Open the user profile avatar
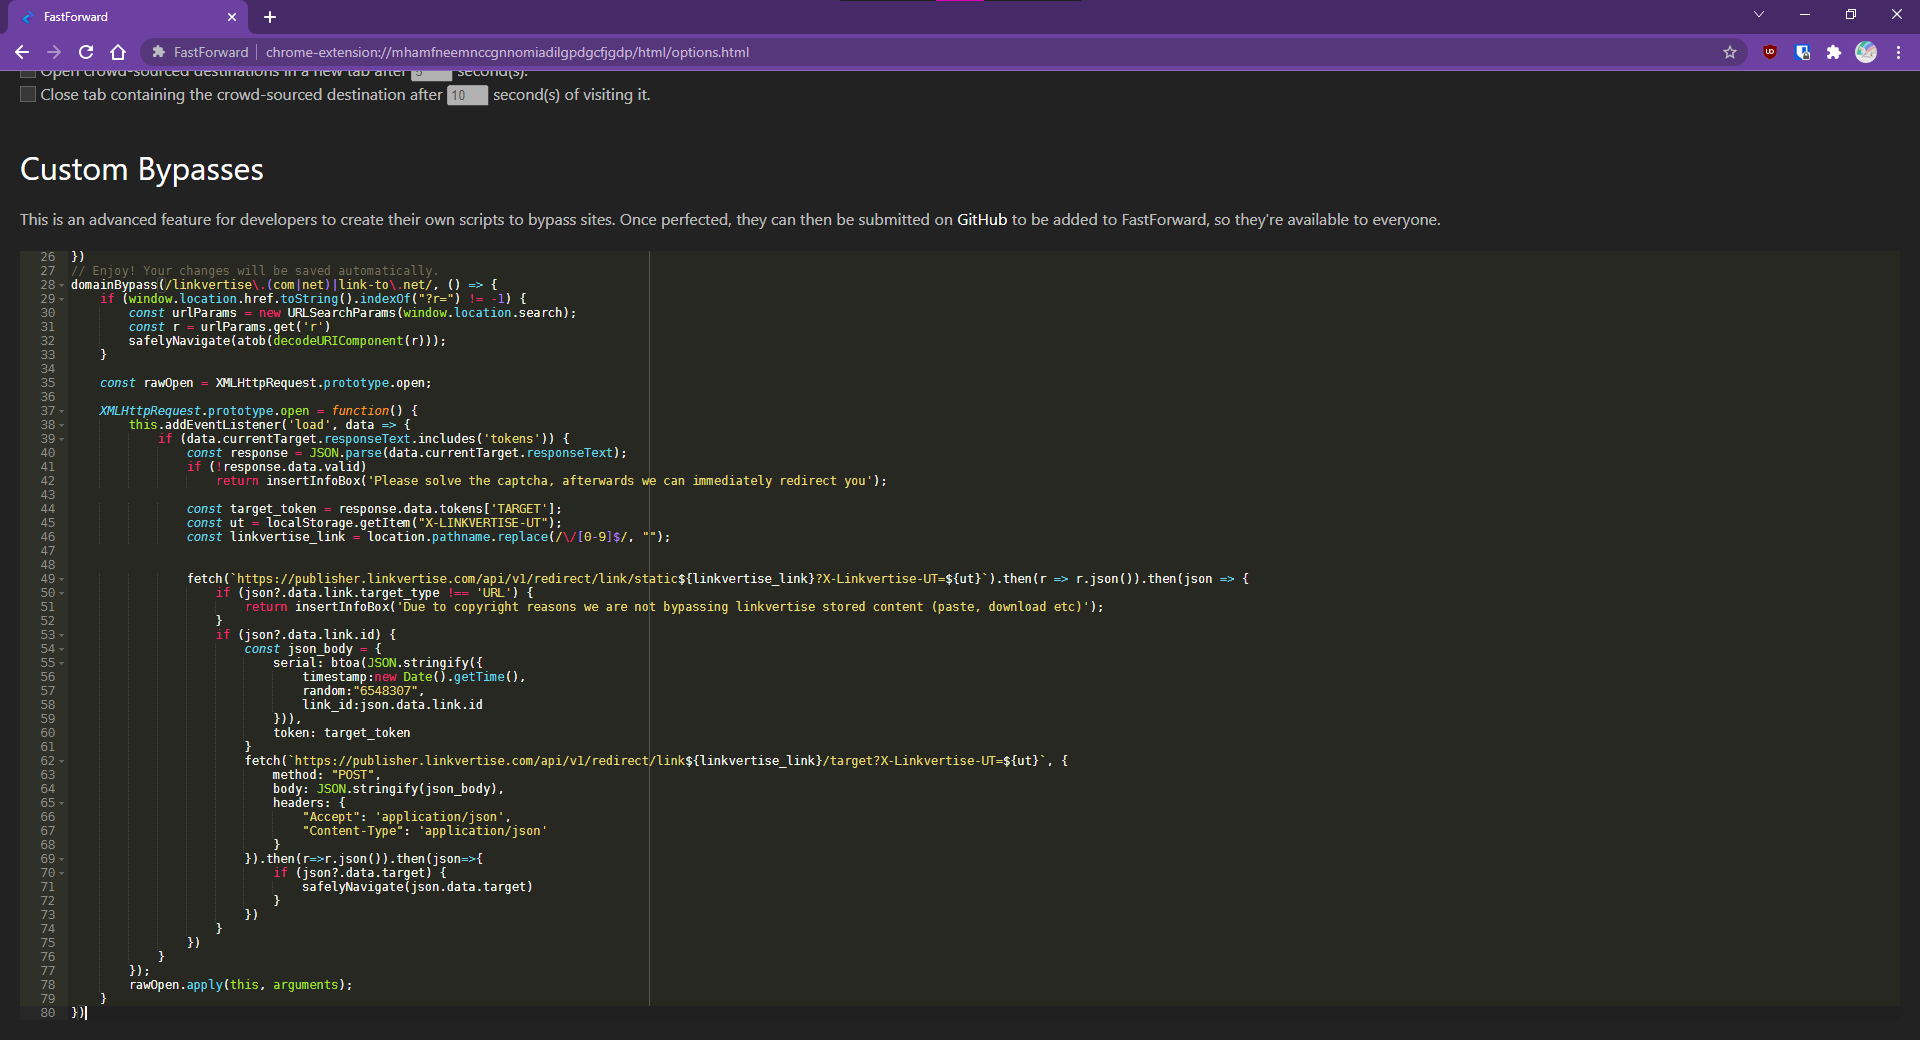The width and height of the screenshot is (1920, 1040). click(x=1866, y=52)
